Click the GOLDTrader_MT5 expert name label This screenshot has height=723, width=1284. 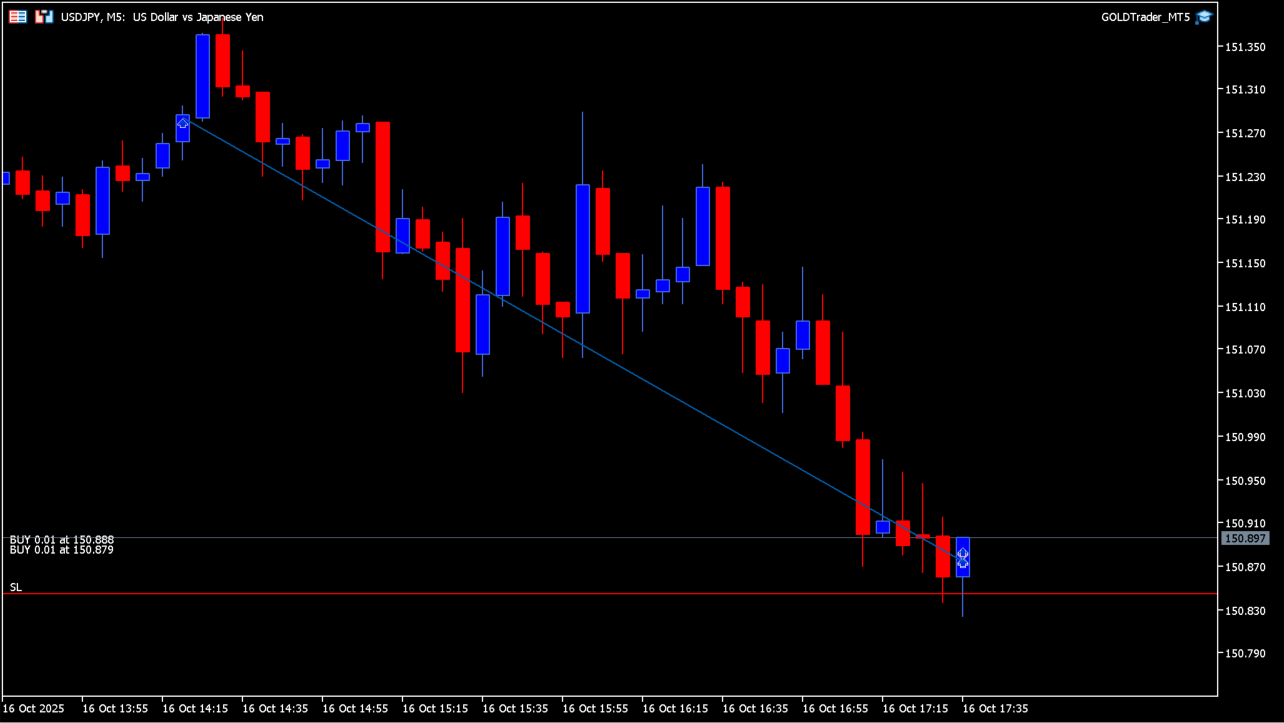coord(1145,17)
